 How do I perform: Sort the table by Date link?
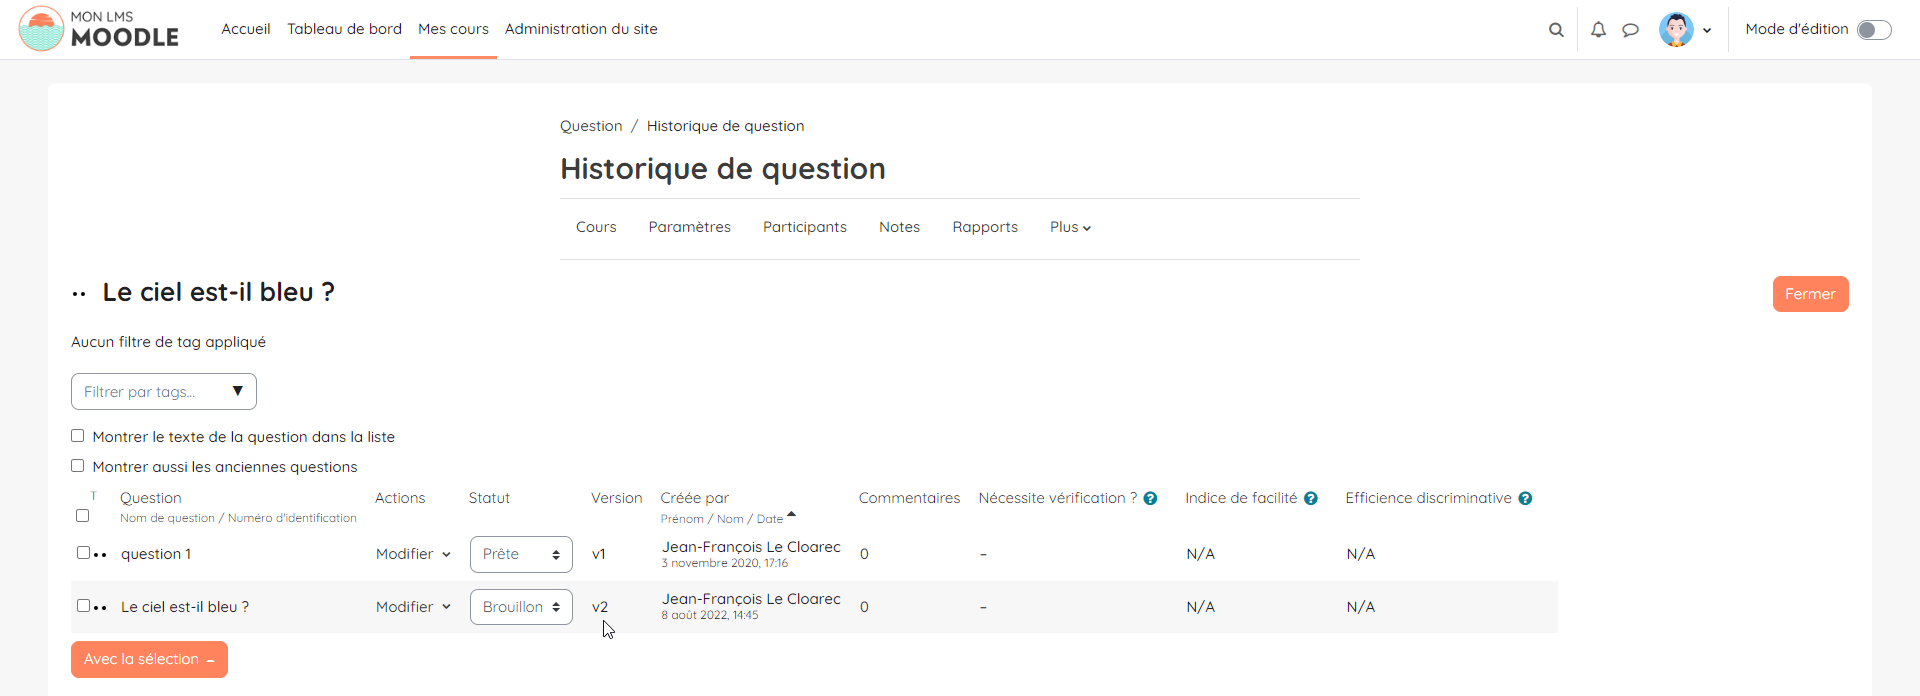tap(769, 519)
